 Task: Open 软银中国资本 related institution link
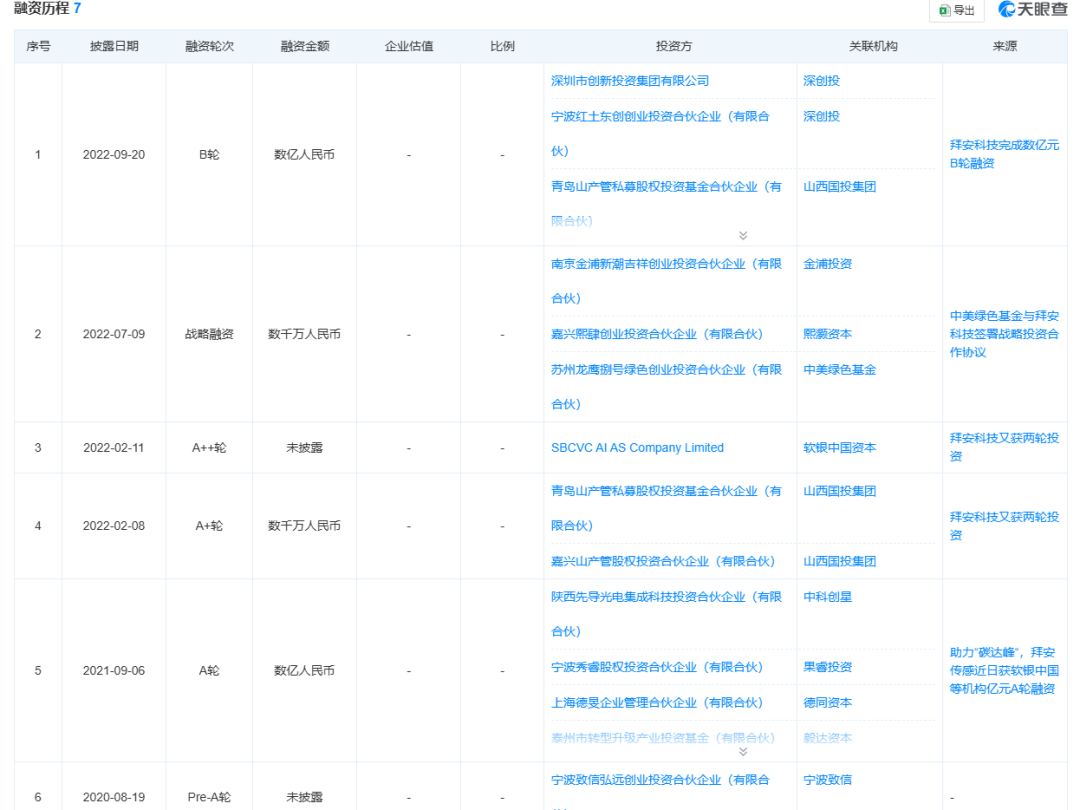click(839, 448)
